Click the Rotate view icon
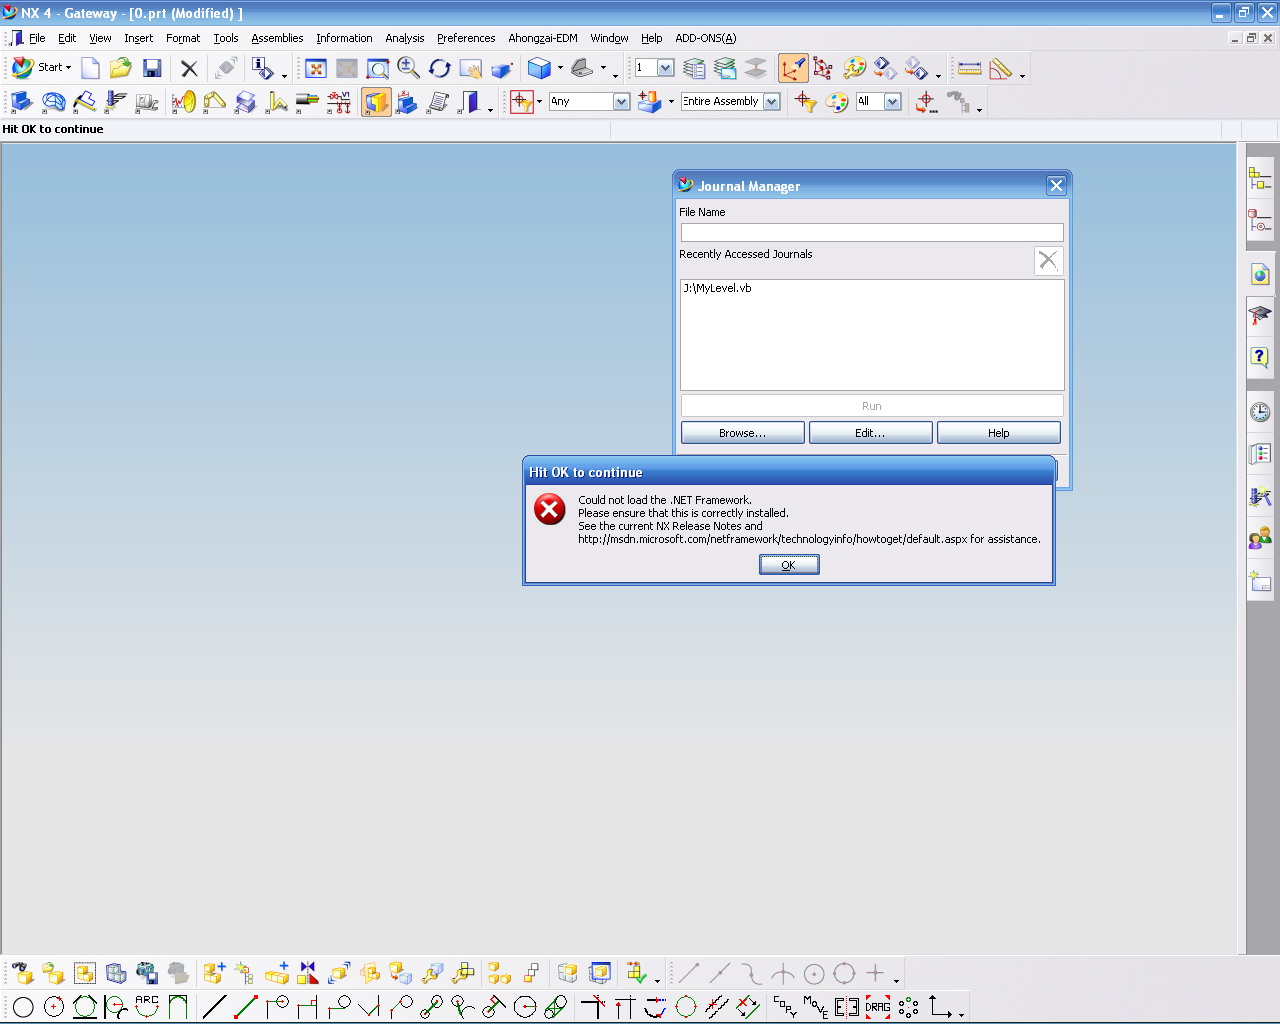 pyautogui.click(x=439, y=68)
